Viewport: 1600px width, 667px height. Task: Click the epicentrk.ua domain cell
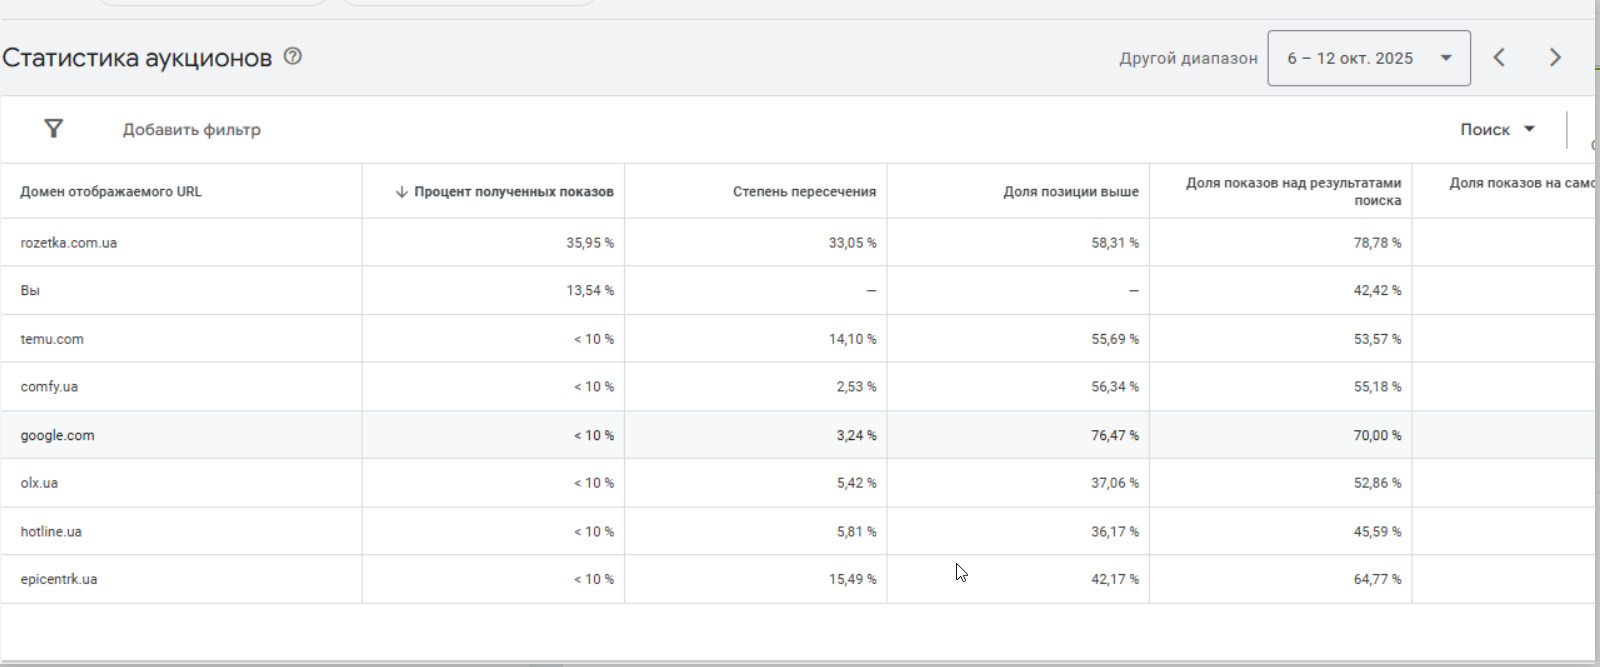tap(59, 579)
